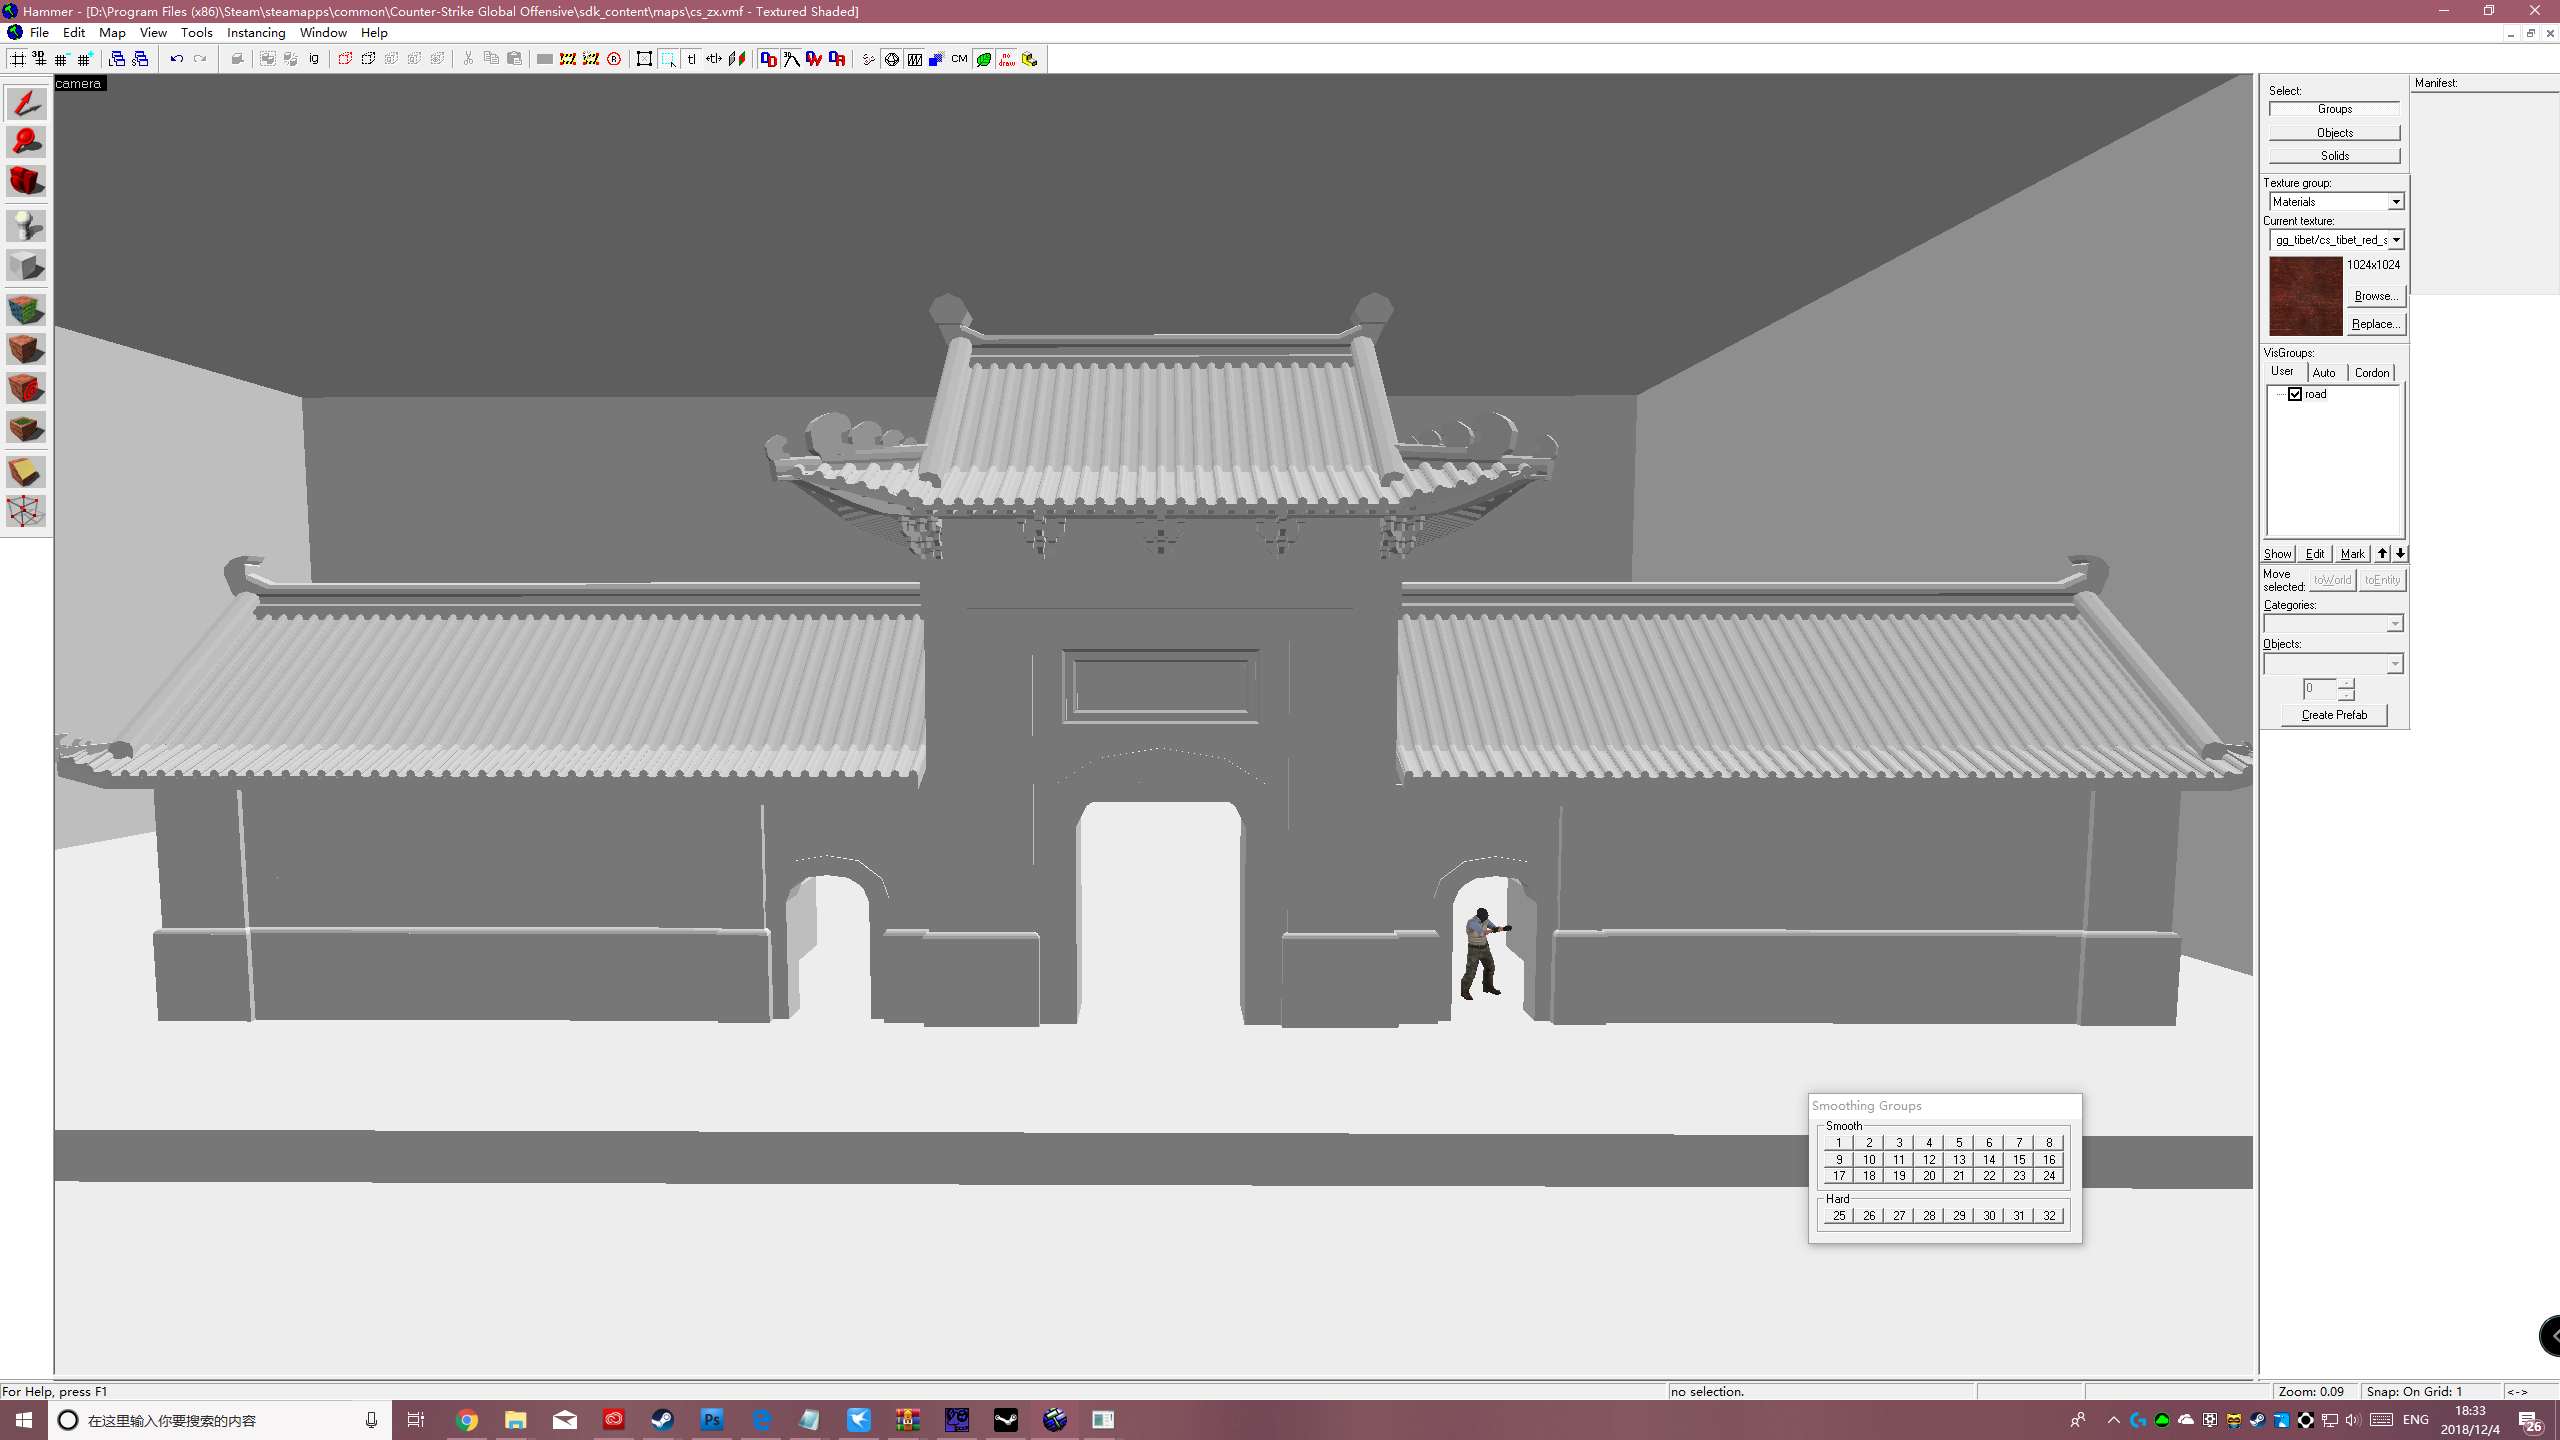This screenshot has width=2560, height=1440.
Task: Activate the Camera tool
Action: pyautogui.click(x=26, y=182)
